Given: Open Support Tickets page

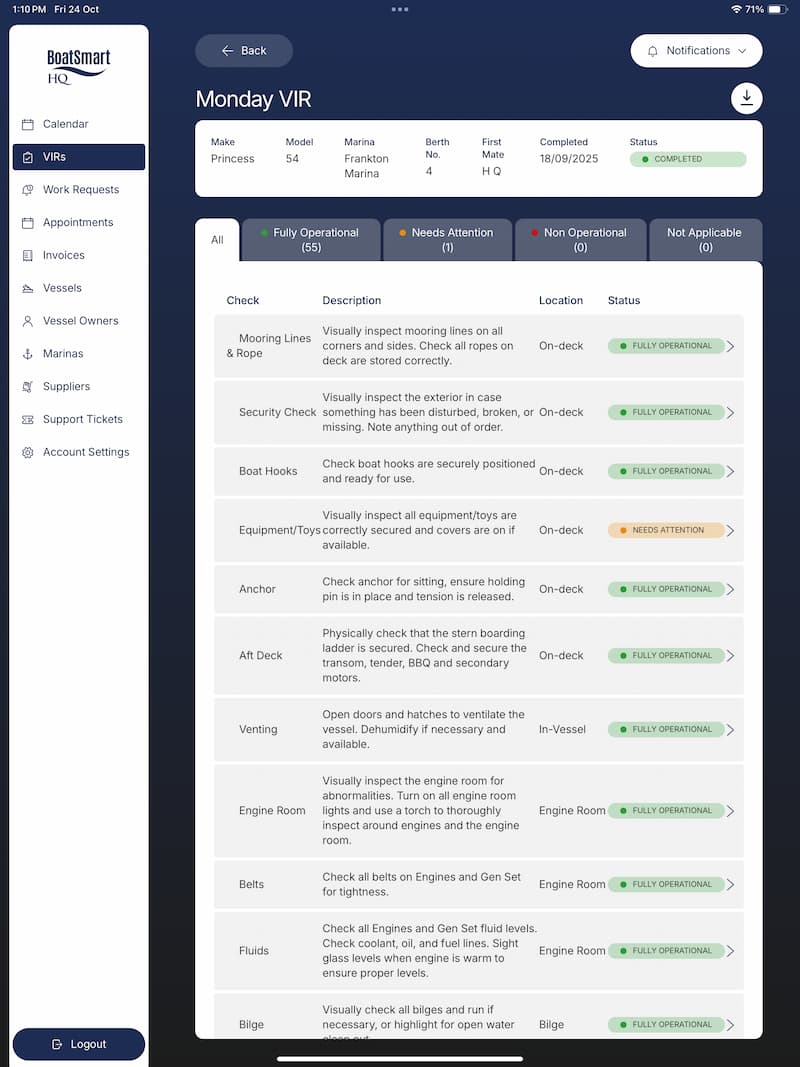Looking at the screenshot, I should click(82, 419).
